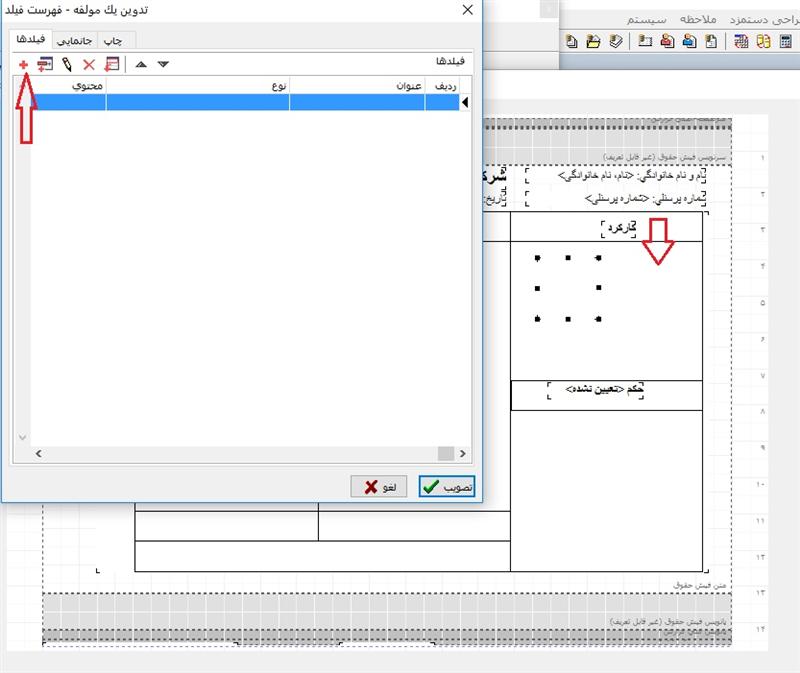
Task: Move field up with the up arrow
Action: click(x=141, y=64)
